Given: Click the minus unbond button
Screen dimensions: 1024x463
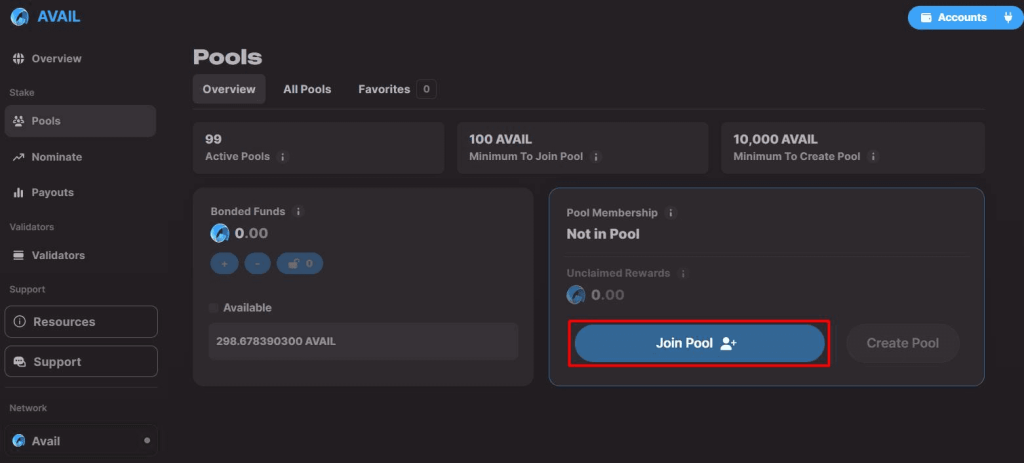Looking at the screenshot, I should (257, 264).
